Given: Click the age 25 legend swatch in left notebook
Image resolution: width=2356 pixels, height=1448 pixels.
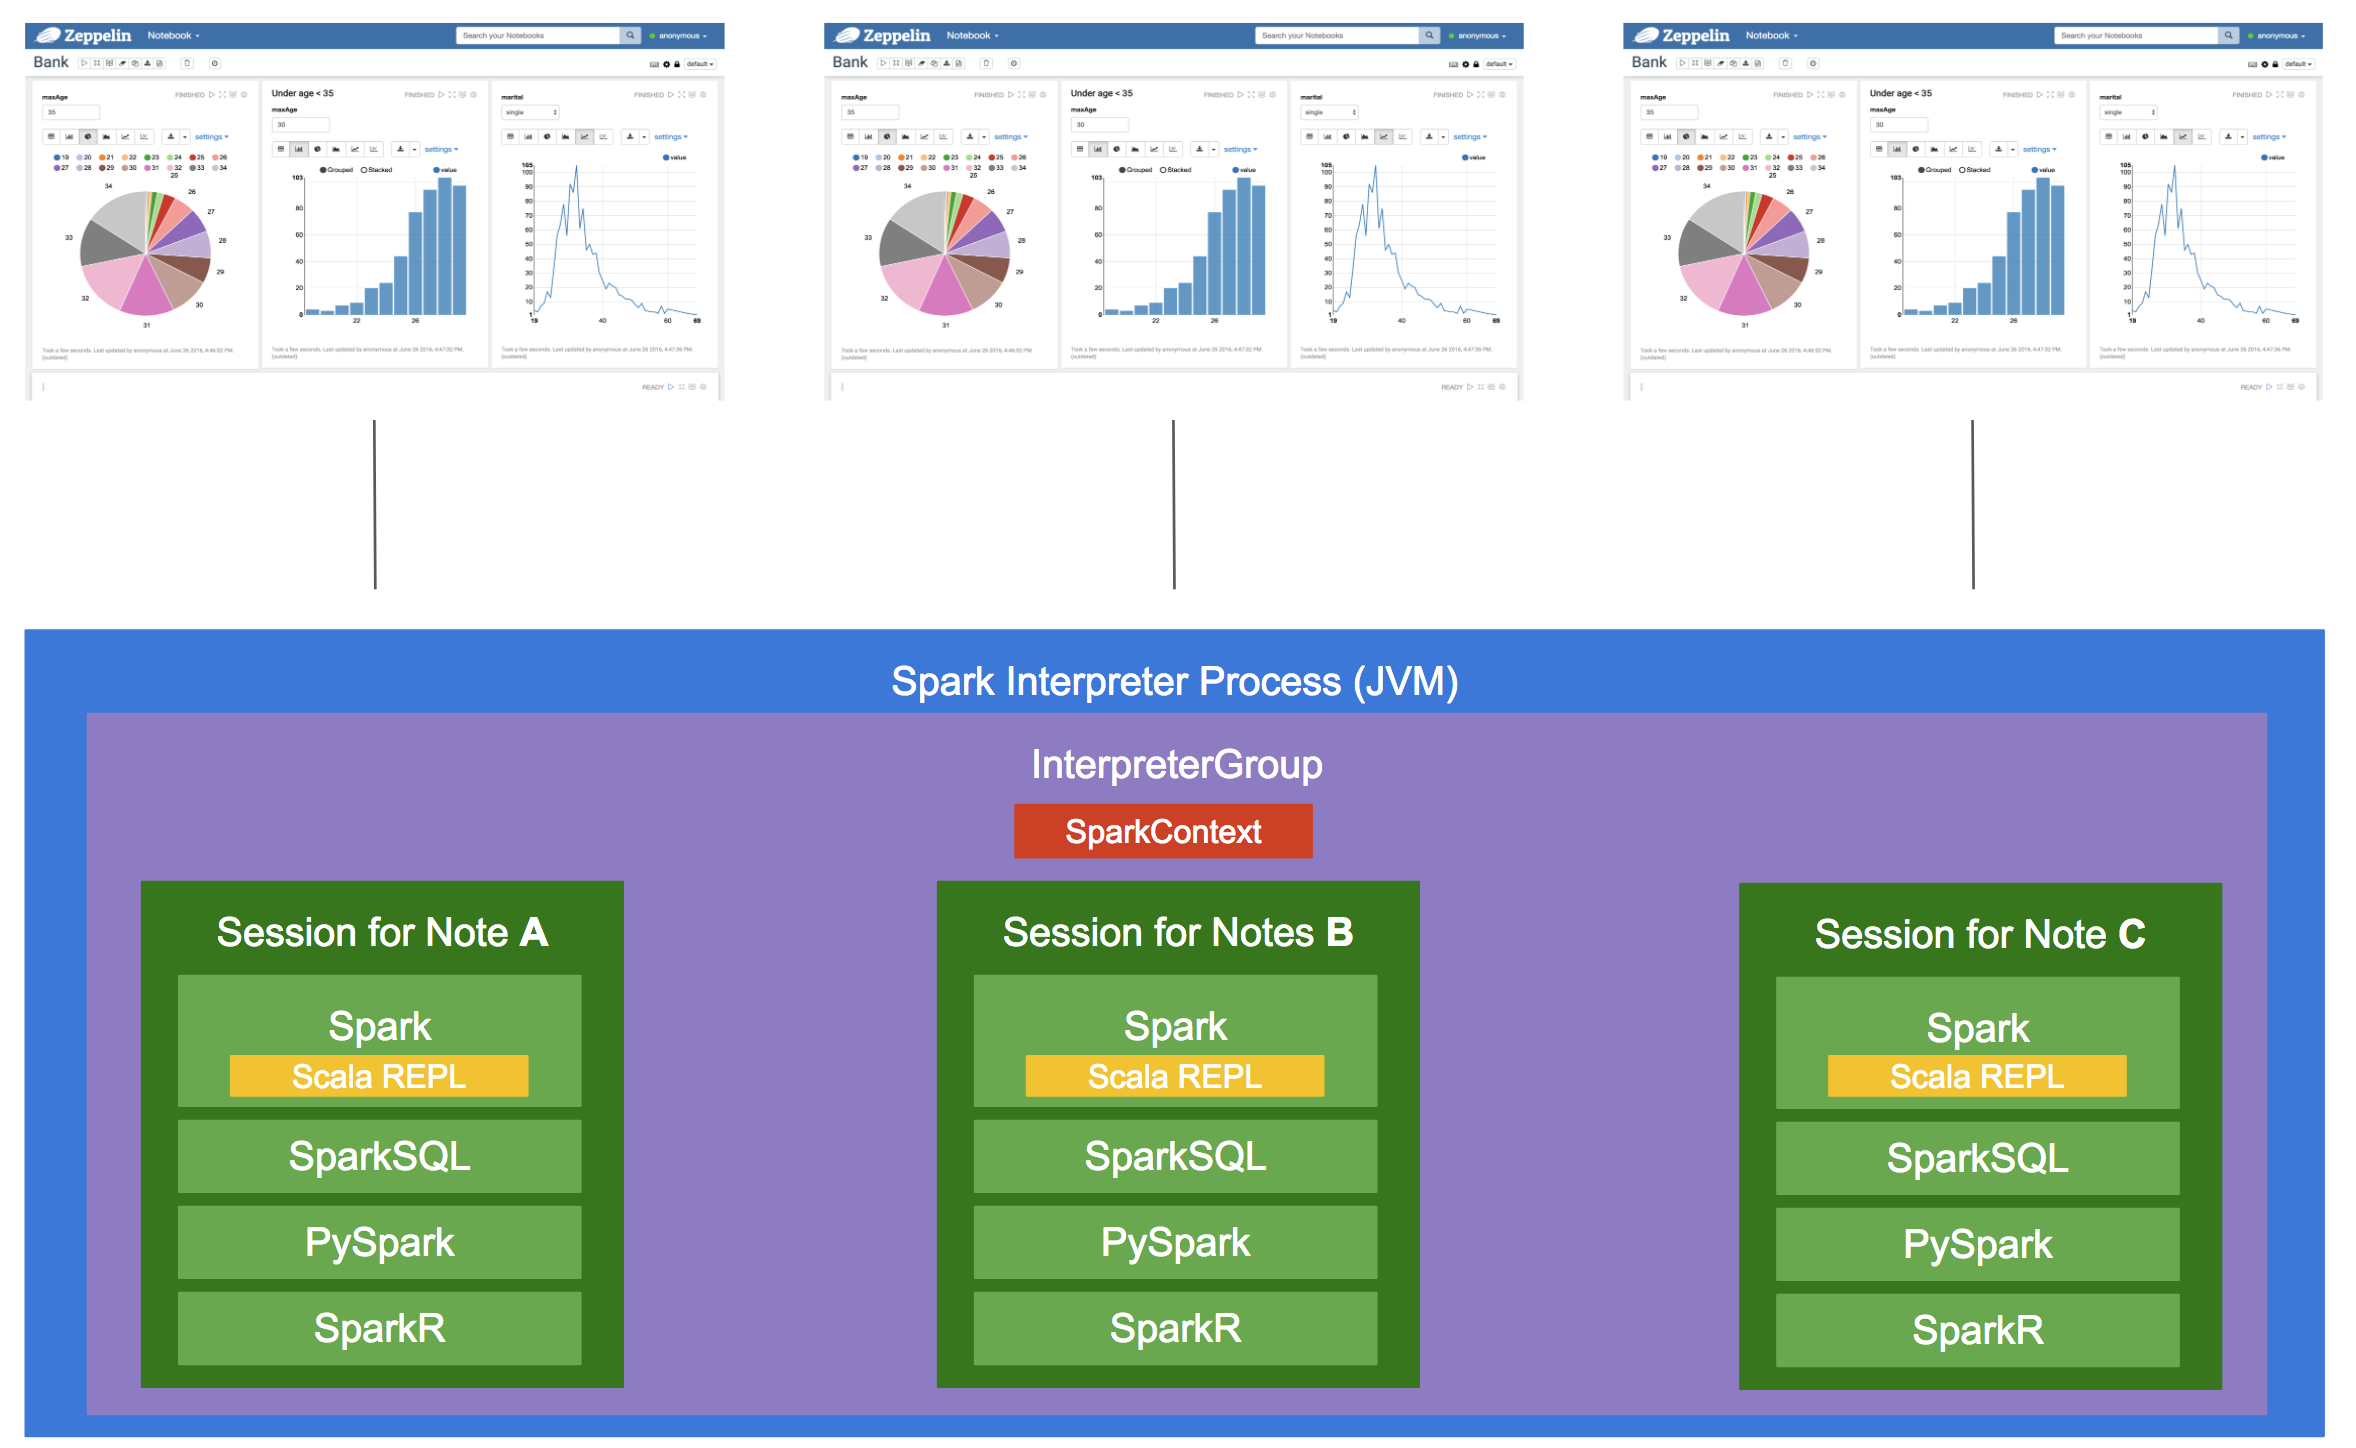Looking at the screenshot, I should click(x=192, y=157).
